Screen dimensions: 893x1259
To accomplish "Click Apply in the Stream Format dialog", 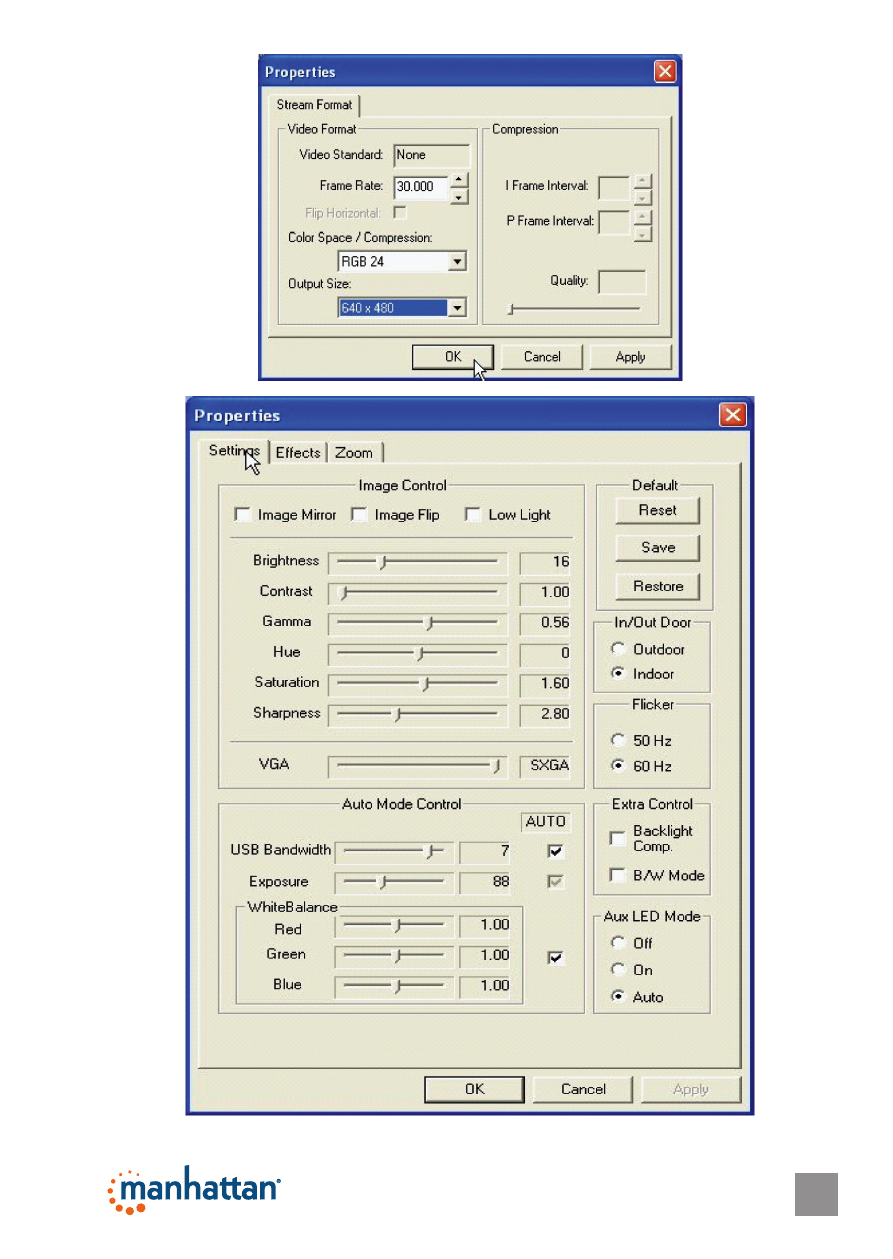I will click(630, 357).
